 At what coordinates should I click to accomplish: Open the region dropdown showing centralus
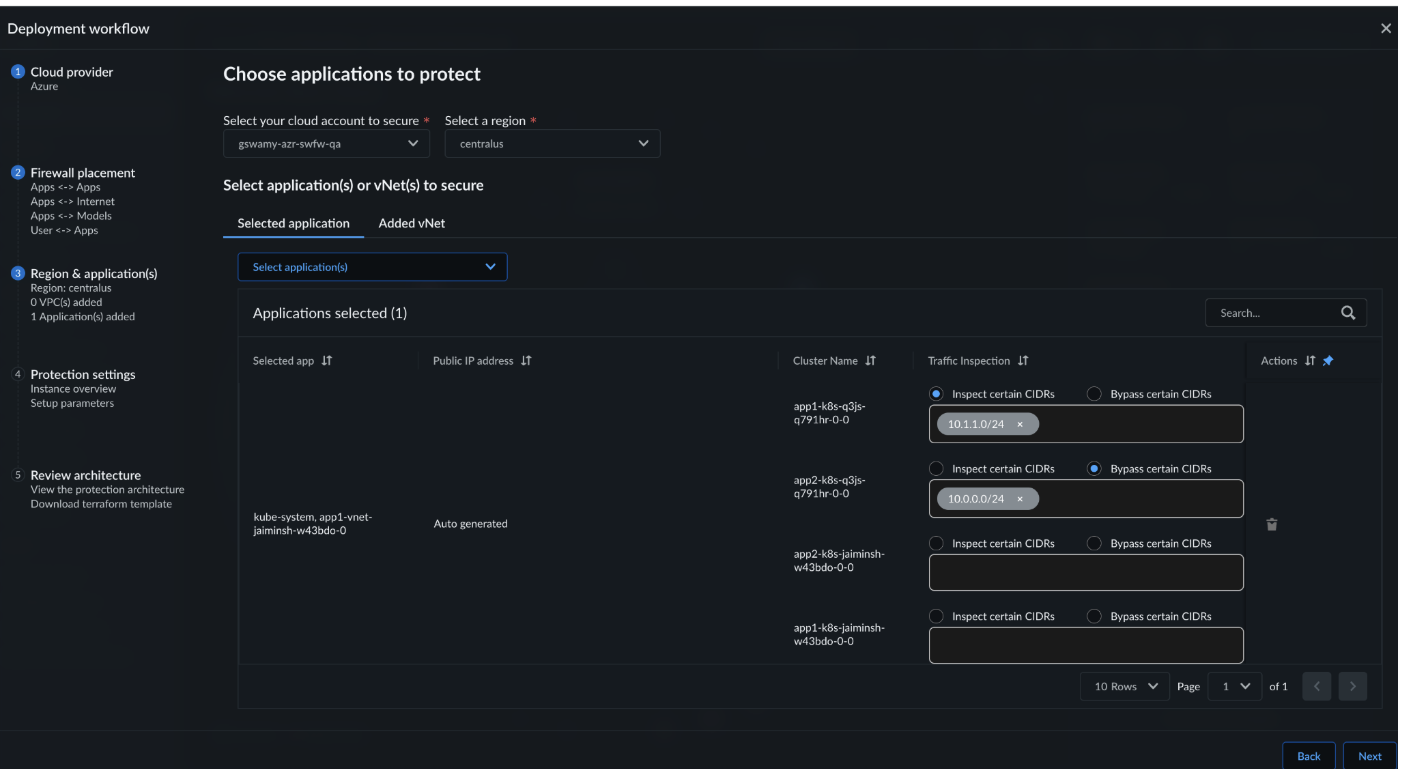coord(552,144)
